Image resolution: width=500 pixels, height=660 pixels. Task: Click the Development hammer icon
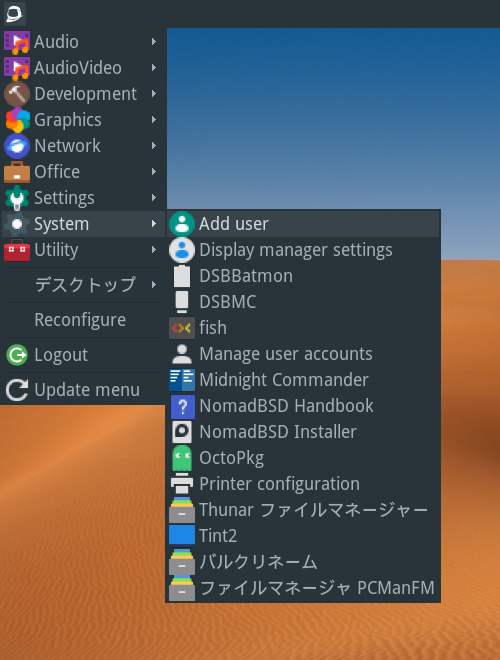point(17,94)
